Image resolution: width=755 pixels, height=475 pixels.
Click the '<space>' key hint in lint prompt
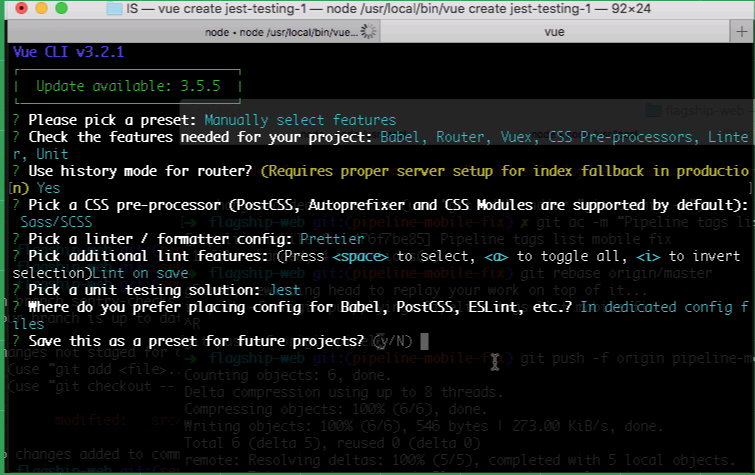click(360, 256)
